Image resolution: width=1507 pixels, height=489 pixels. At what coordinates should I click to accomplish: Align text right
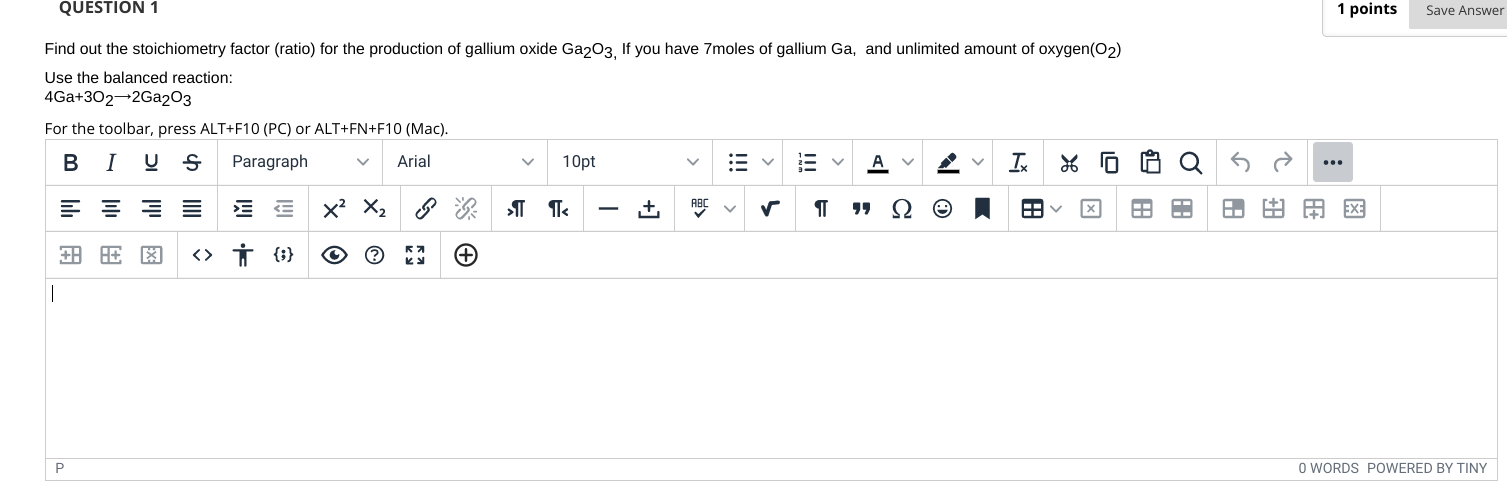pyautogui.click(x=151, y=209)
